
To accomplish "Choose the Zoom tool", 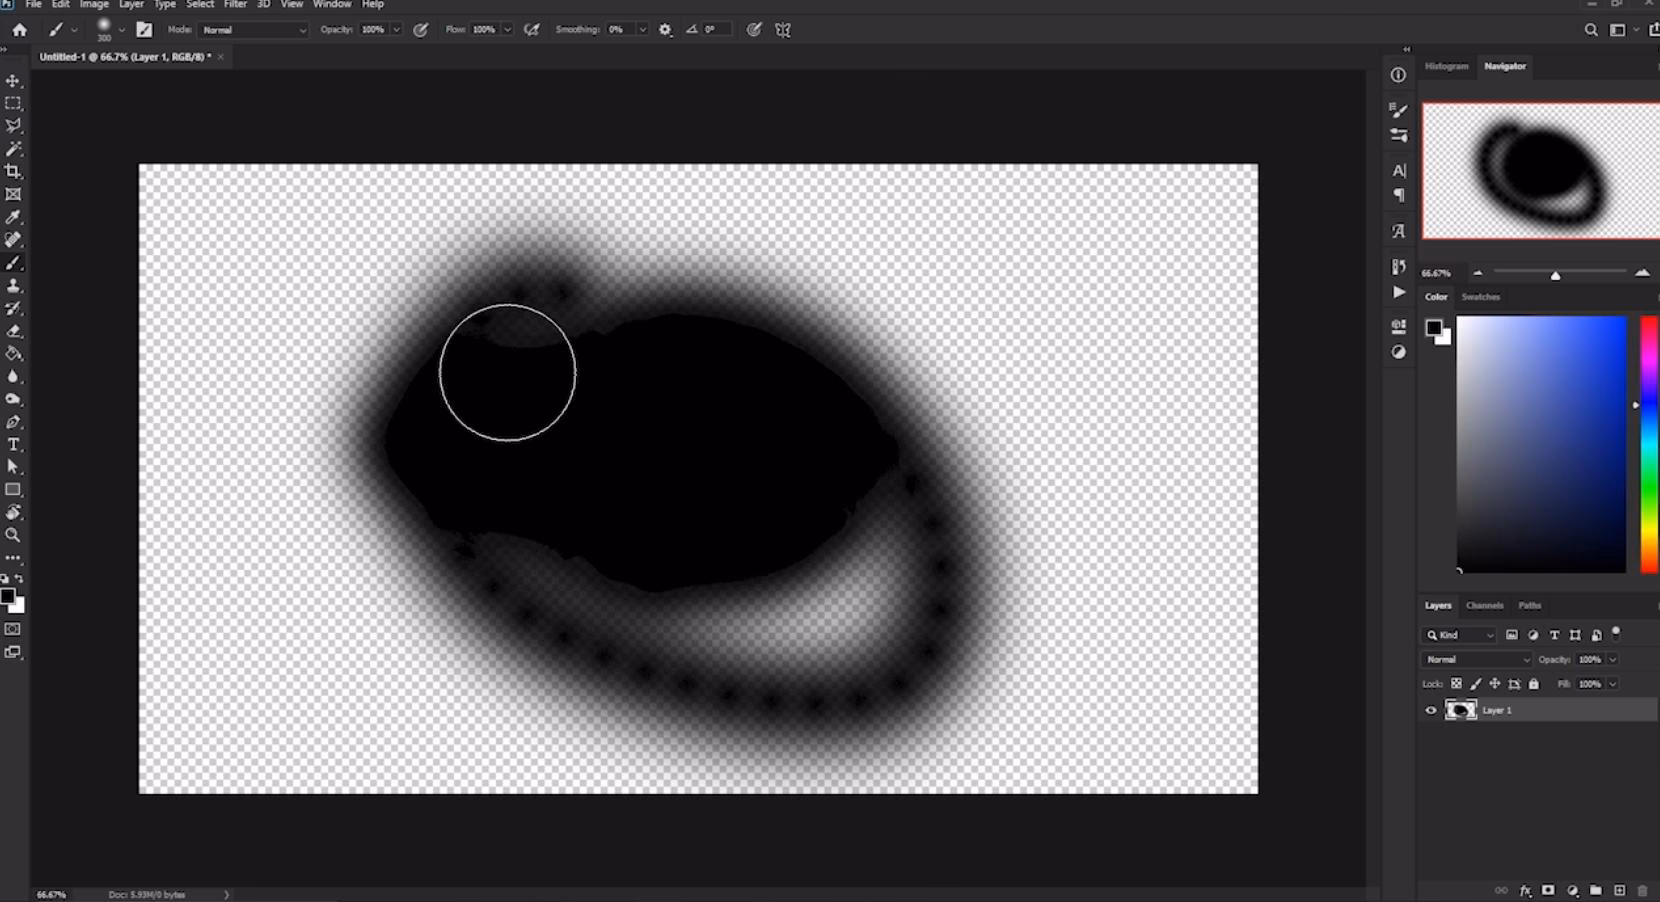I will click(x=13, y=535).
